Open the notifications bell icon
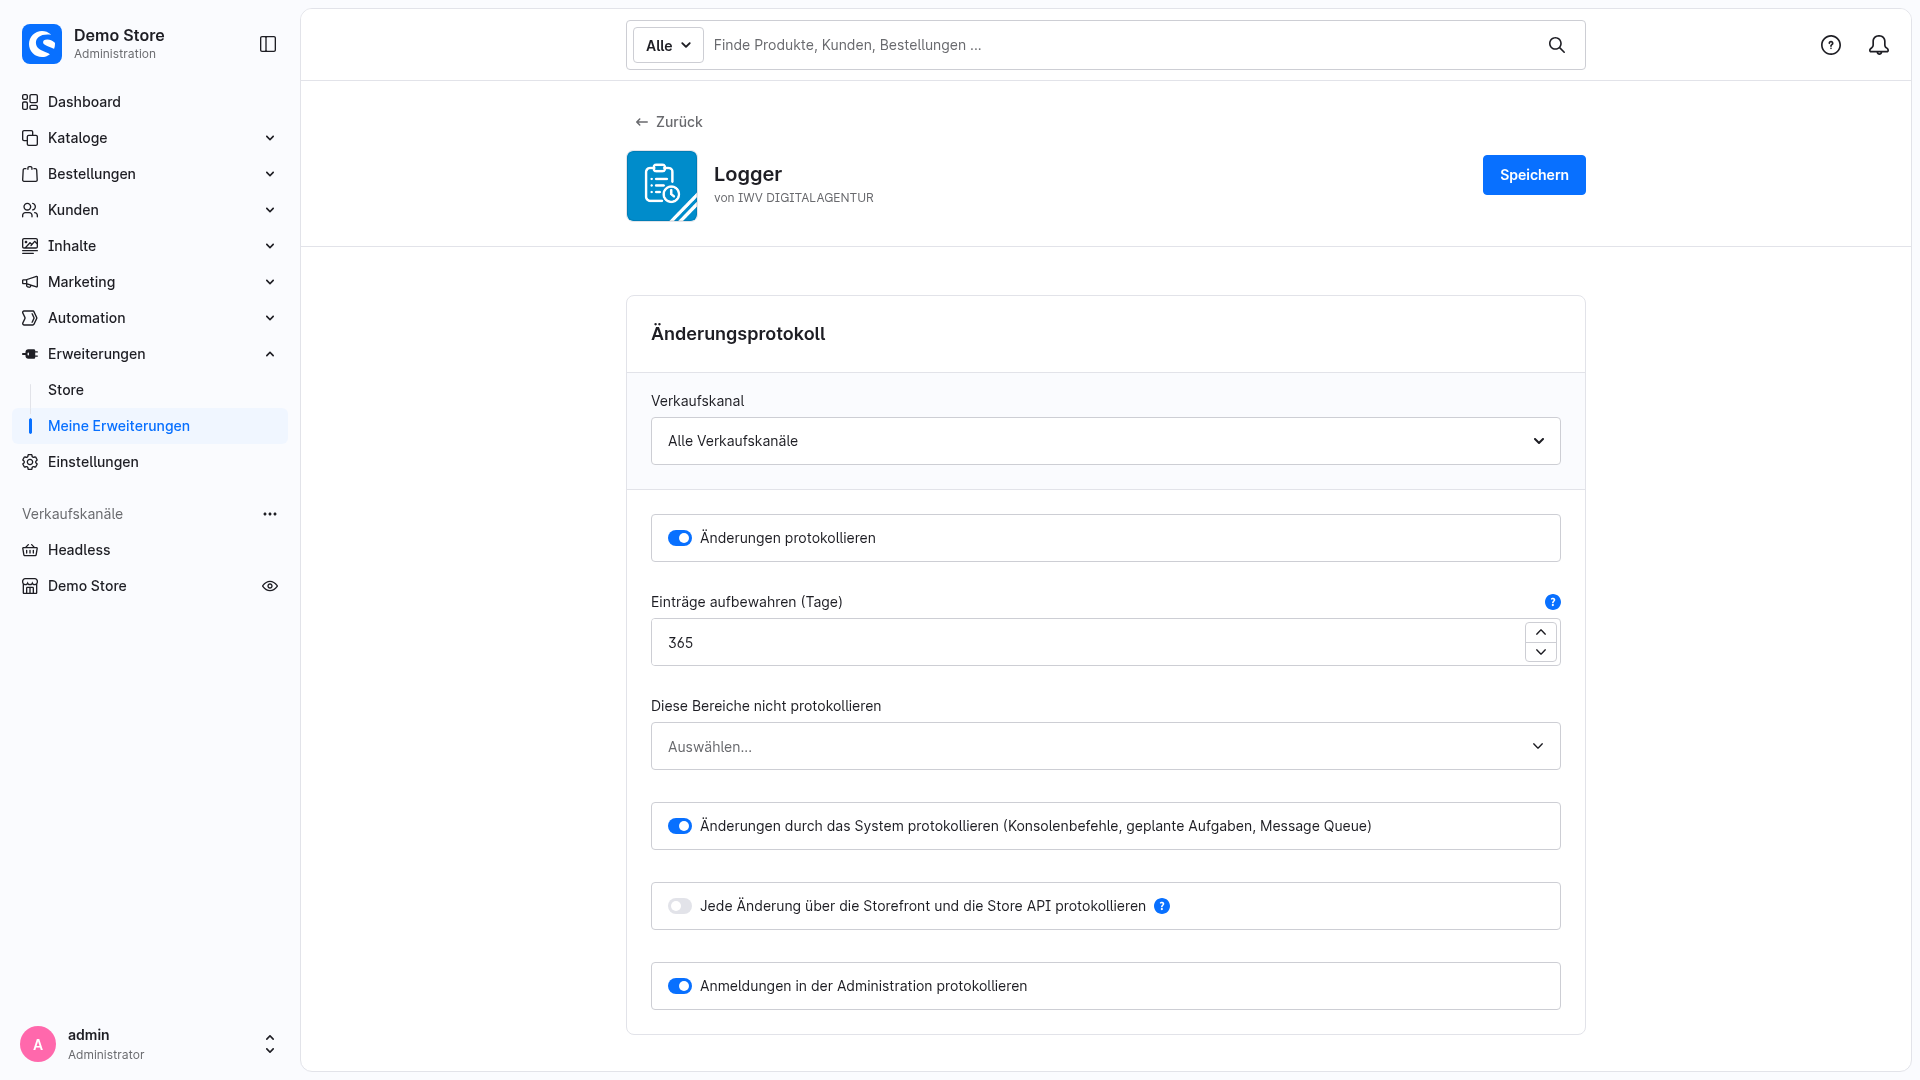The image size is (1920, 1080). (1879, 45)
